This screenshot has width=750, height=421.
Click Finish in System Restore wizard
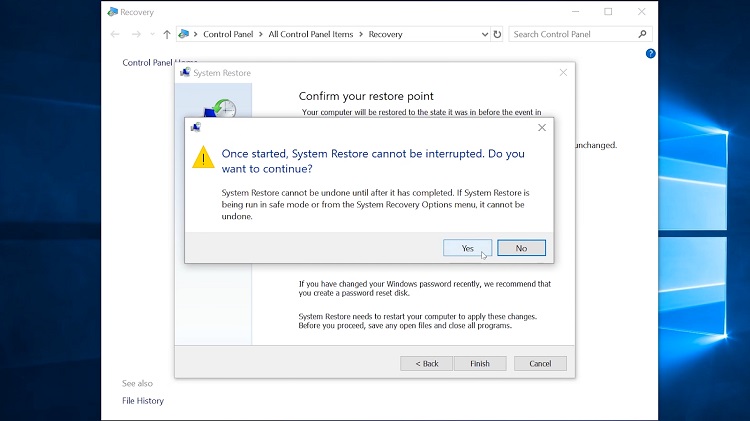tap(480, 364)
